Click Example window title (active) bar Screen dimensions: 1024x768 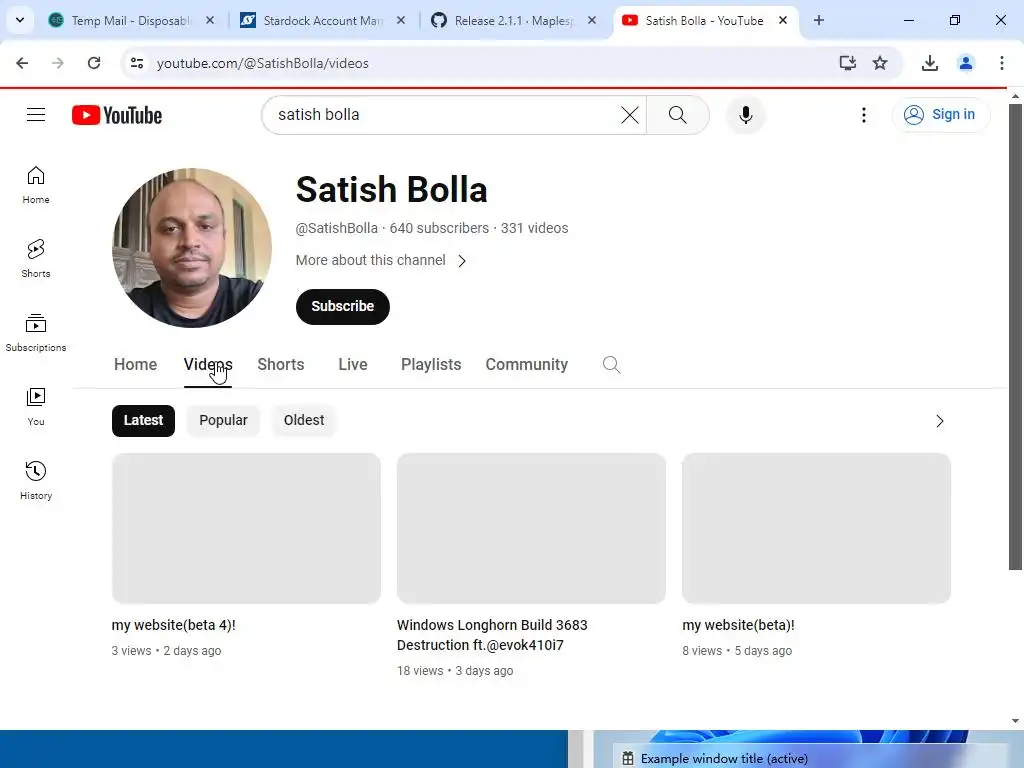(x=808, y=758)
